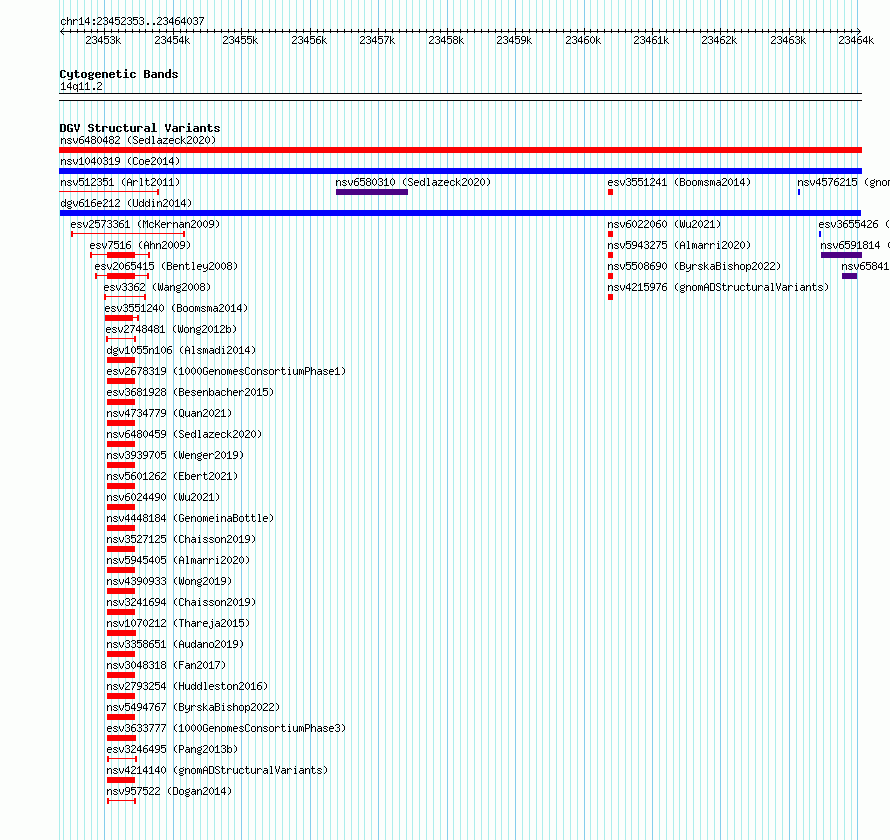Image resolution: width=890 pixels, height=840 pixels.
Task: Click nsv5601262 (Ebert2021) label
Action: pyautogui.click(x=172, y=476)
